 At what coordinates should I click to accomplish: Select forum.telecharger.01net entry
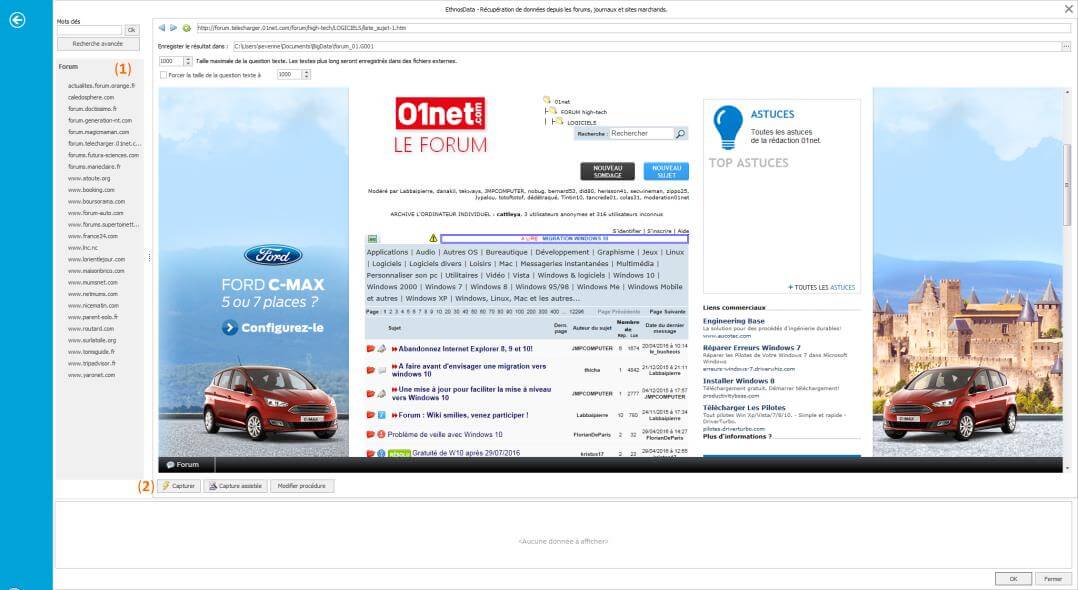coord(104,144)
